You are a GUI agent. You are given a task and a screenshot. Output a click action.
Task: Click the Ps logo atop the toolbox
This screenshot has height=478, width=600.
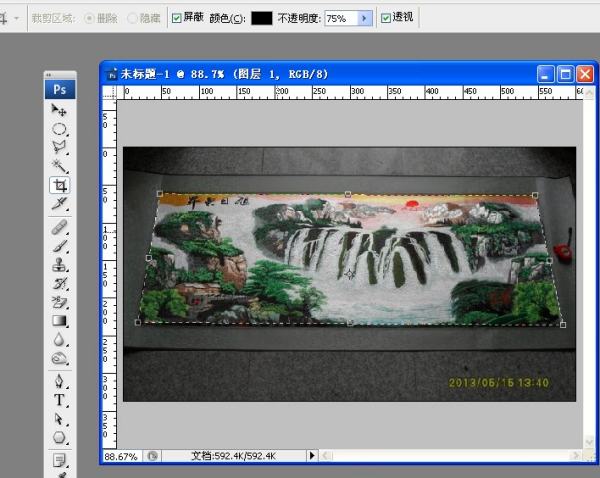pos(60,90)
